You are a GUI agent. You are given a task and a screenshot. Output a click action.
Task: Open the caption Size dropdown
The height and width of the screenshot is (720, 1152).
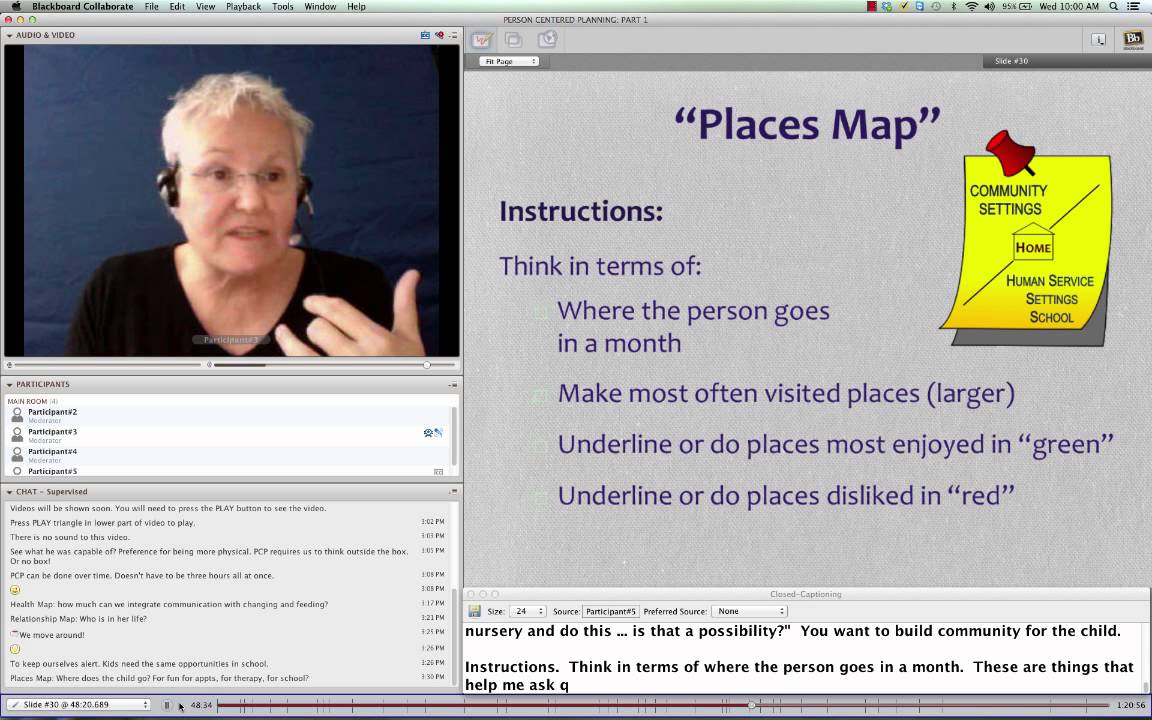click(528, 611)
